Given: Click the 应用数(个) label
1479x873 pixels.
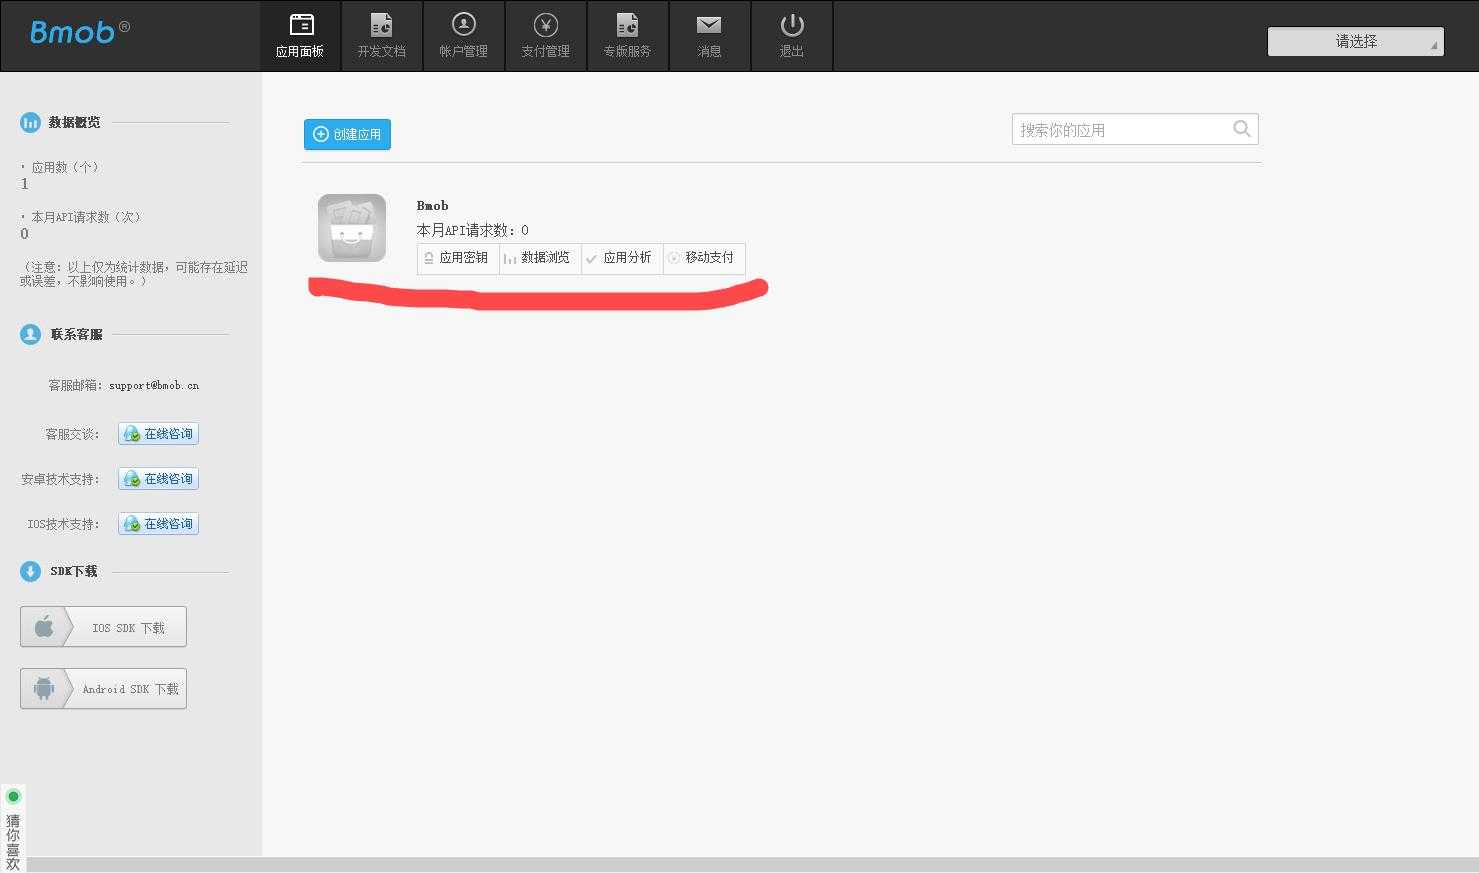Looking at the screenshot, I should coord(64,167).
